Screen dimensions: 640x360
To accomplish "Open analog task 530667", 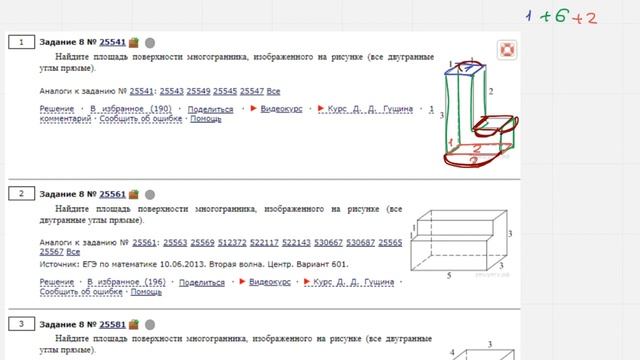I will pyautogui.click(x=328, y=242).
